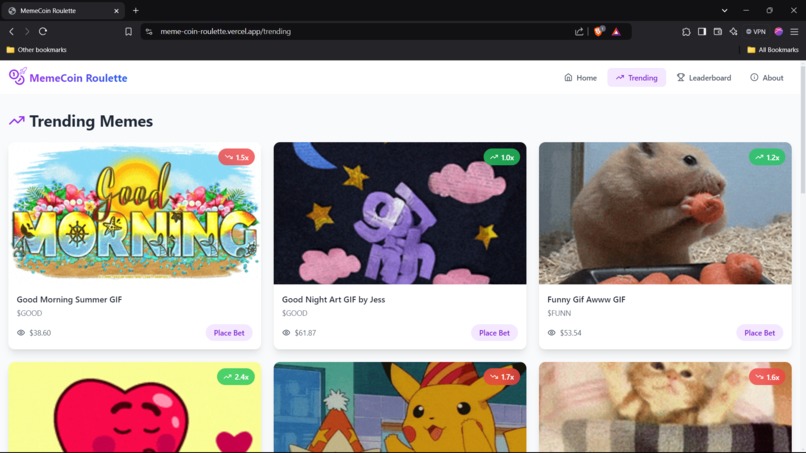
Task: Open the About page
Action: 766,78
